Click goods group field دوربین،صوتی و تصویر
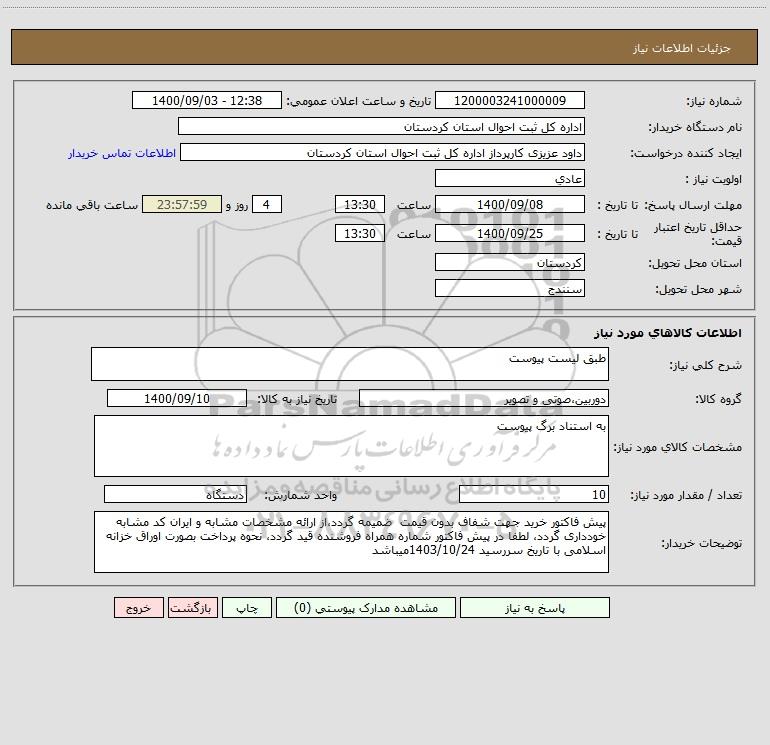 484,398
